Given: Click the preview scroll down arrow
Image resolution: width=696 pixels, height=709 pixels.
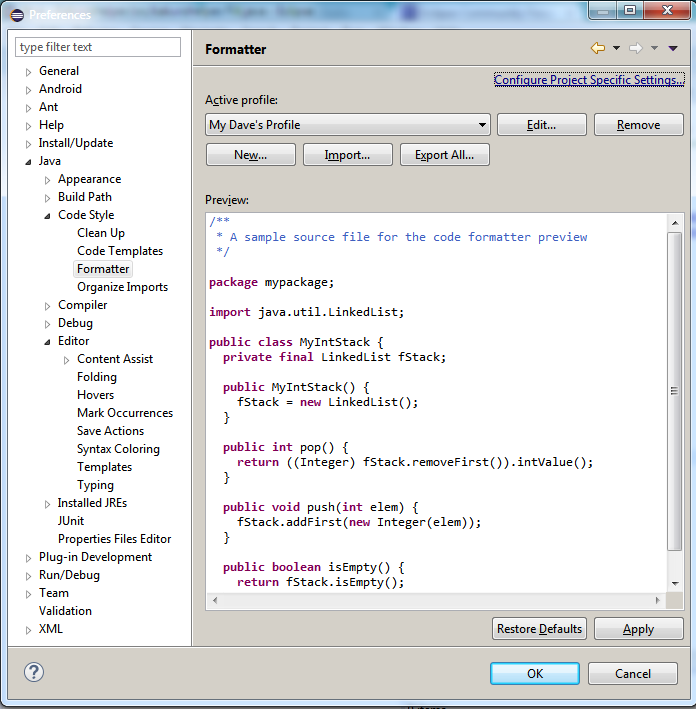Looking at the screenshot, I should 675,583.
